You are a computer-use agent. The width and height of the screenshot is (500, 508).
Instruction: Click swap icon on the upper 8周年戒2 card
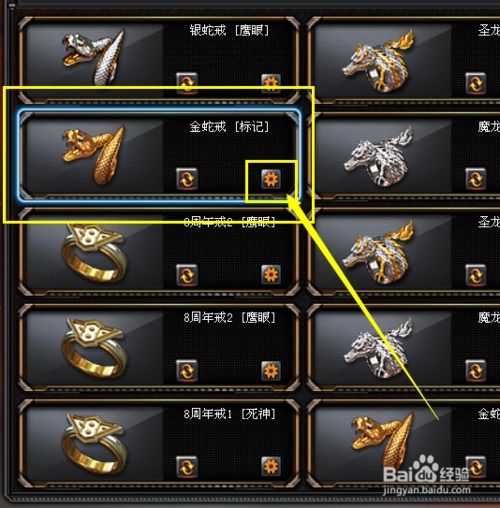[x=187, y=275]
